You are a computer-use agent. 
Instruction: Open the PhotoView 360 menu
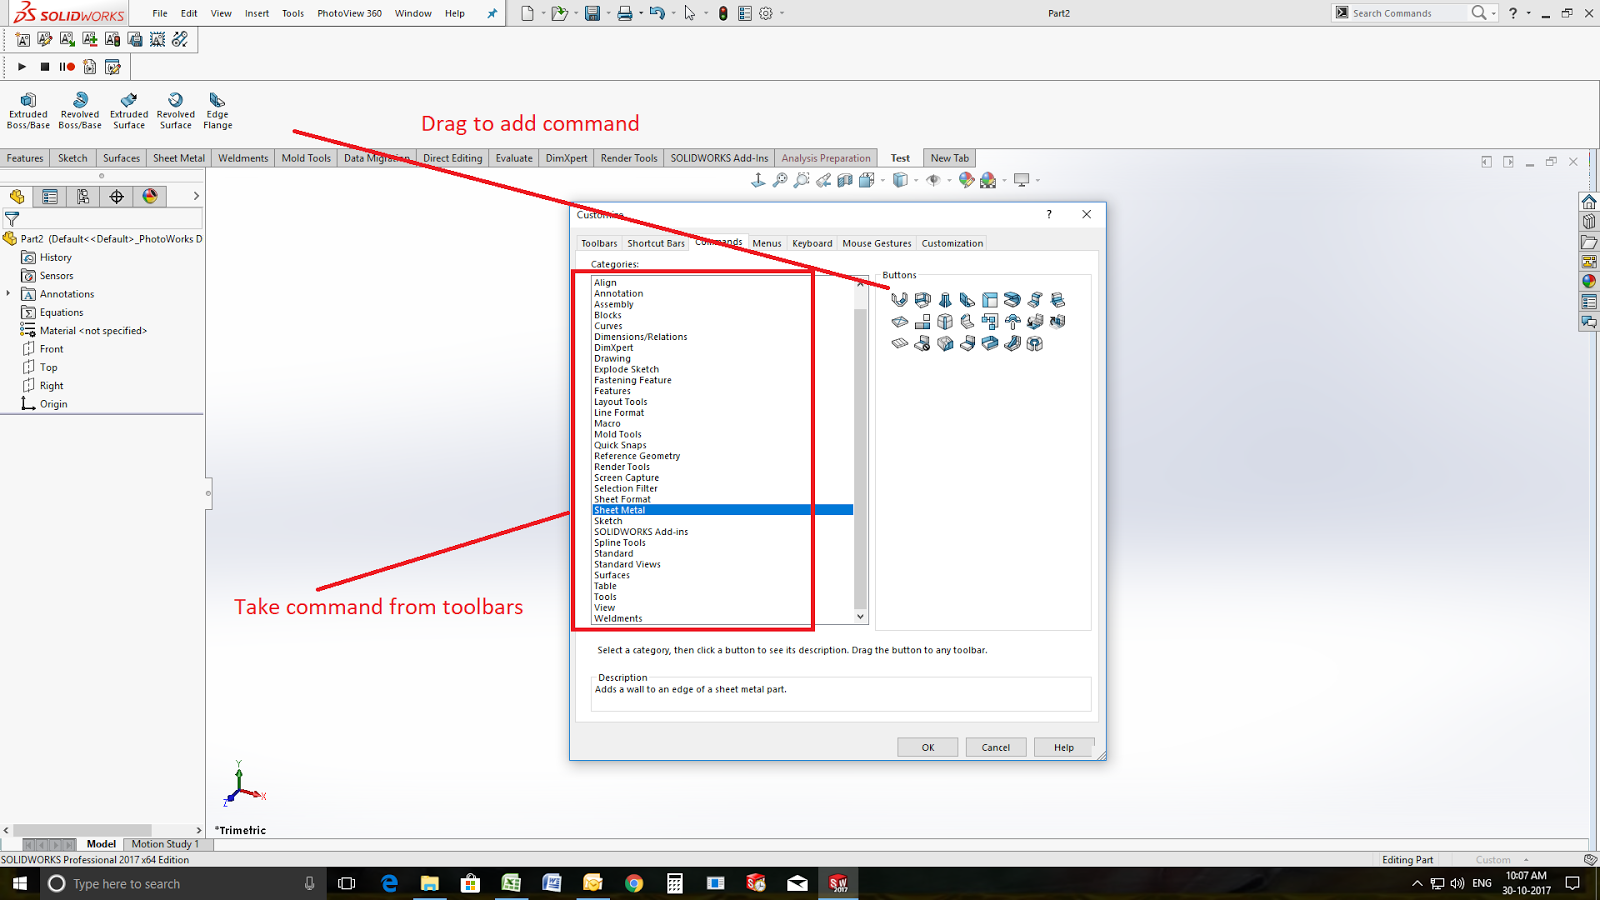coord(349,13)
